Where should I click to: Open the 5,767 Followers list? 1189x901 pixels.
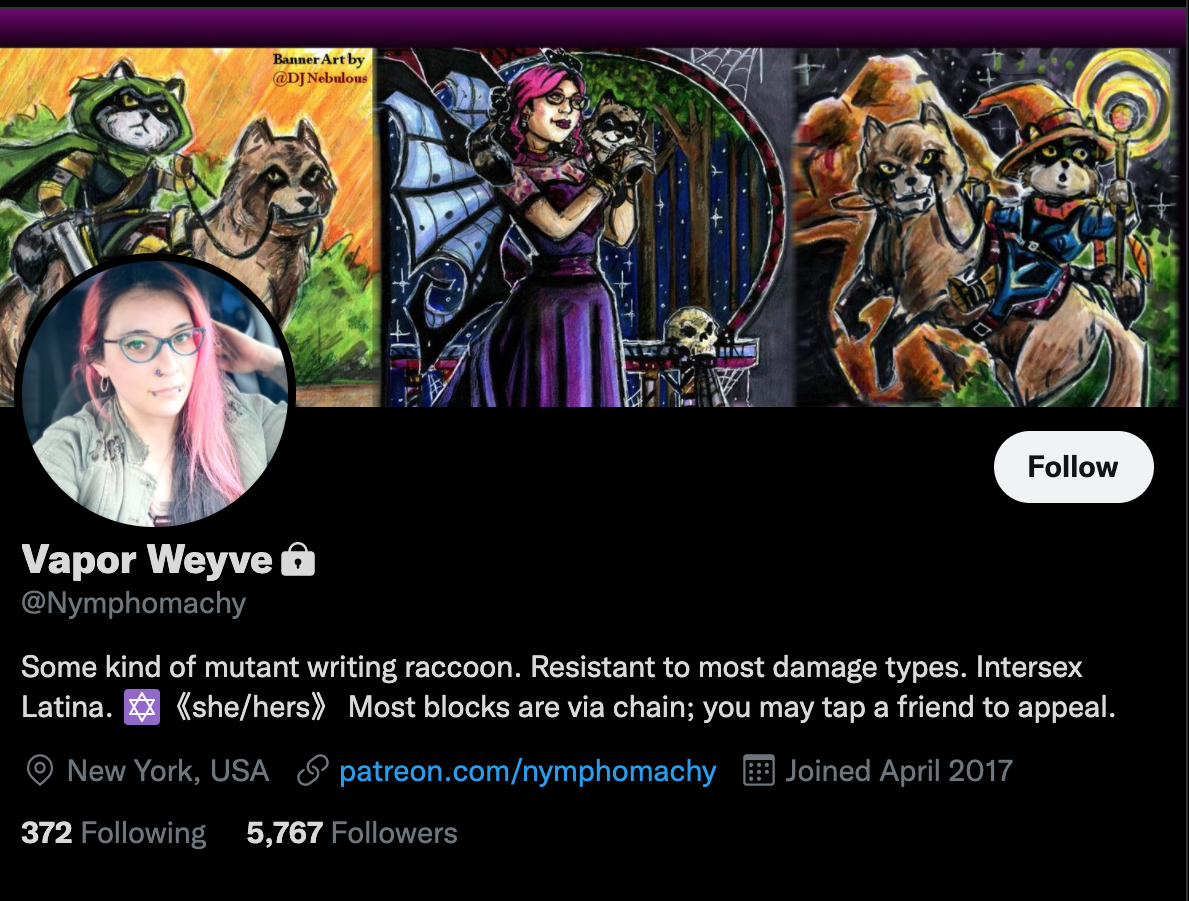352,833
